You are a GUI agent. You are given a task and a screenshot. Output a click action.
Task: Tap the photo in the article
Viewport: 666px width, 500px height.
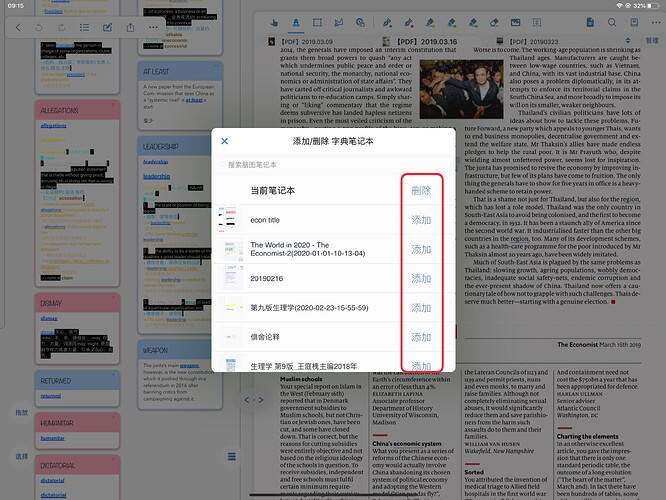[461, 89]
